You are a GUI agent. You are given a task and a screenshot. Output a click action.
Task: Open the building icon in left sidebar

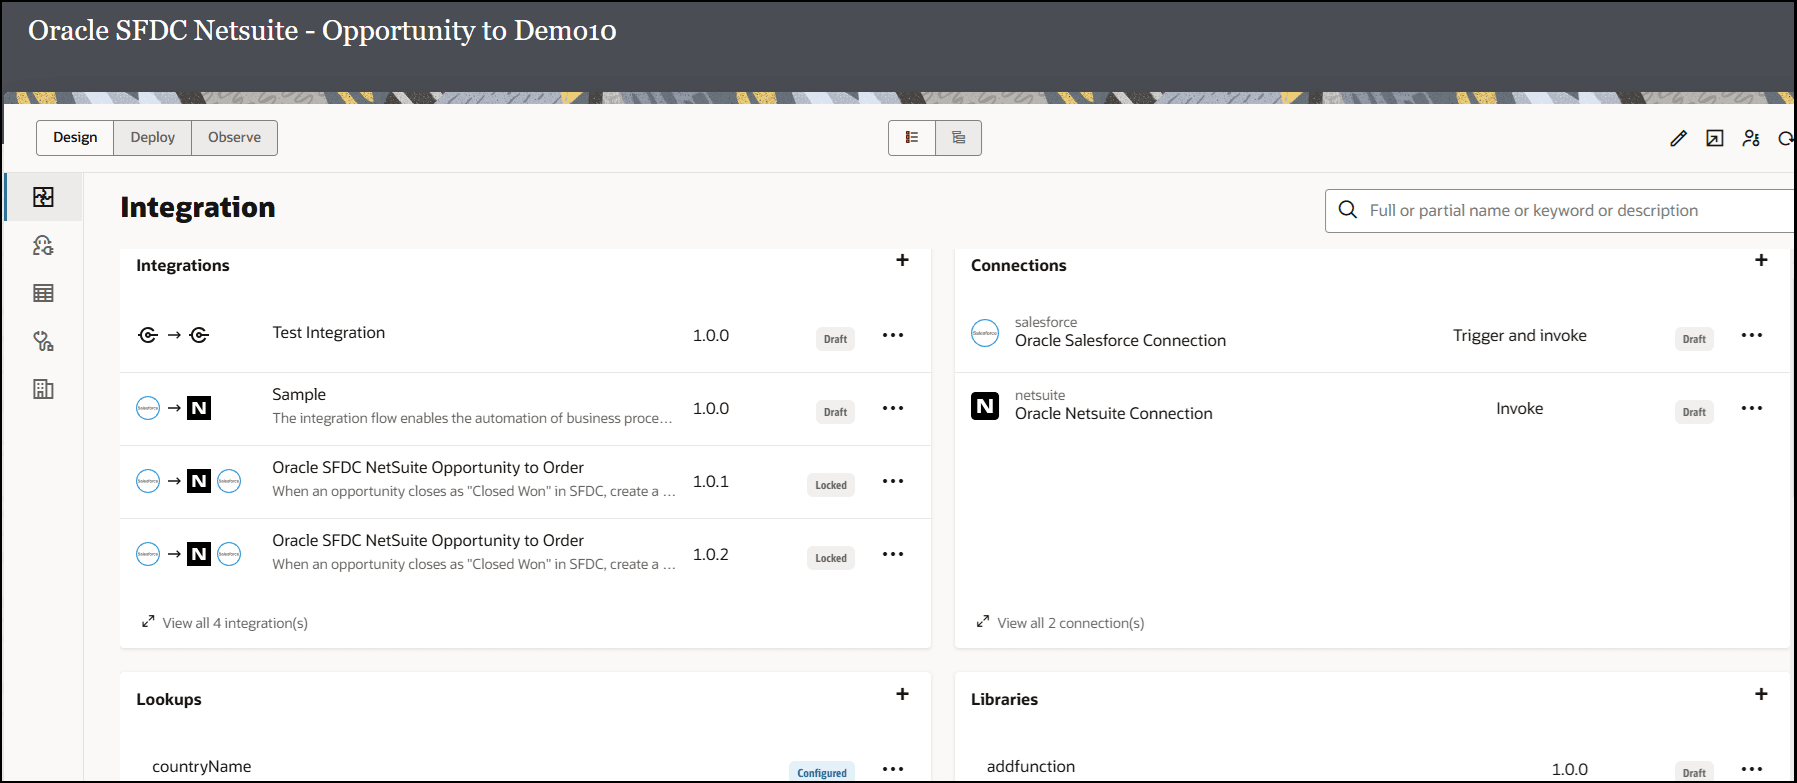(x=43, y=389)
